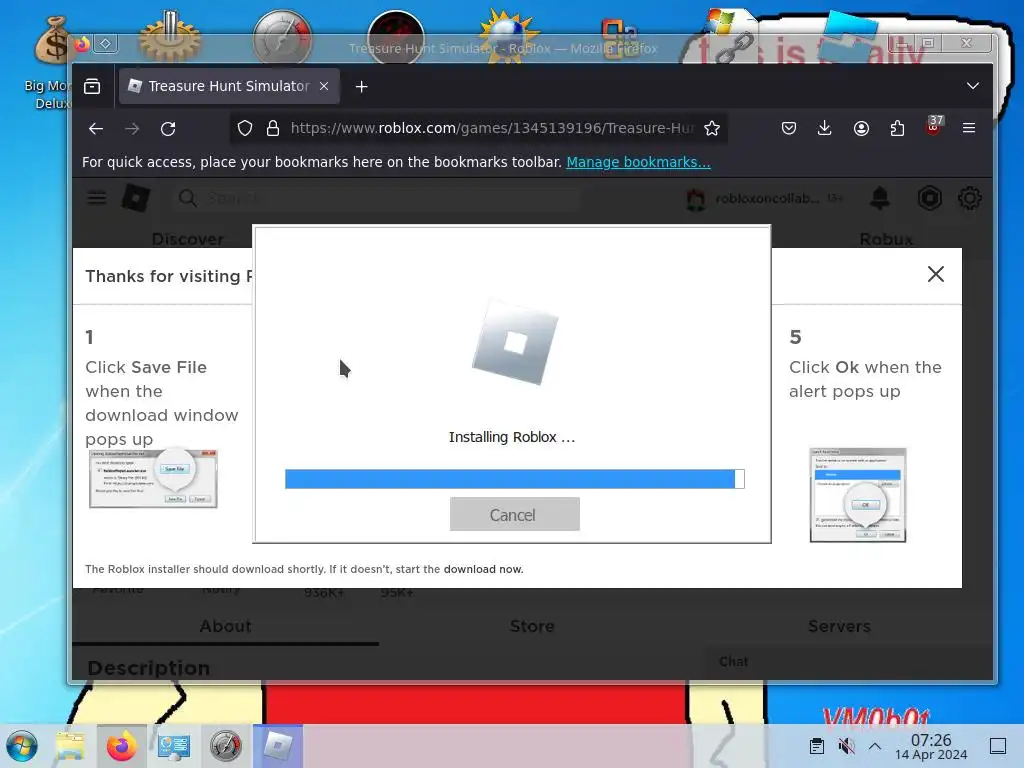Expand the list all tabs dropdown
The width and height of the screenshot is (1024, 768).
click(973, 86)
